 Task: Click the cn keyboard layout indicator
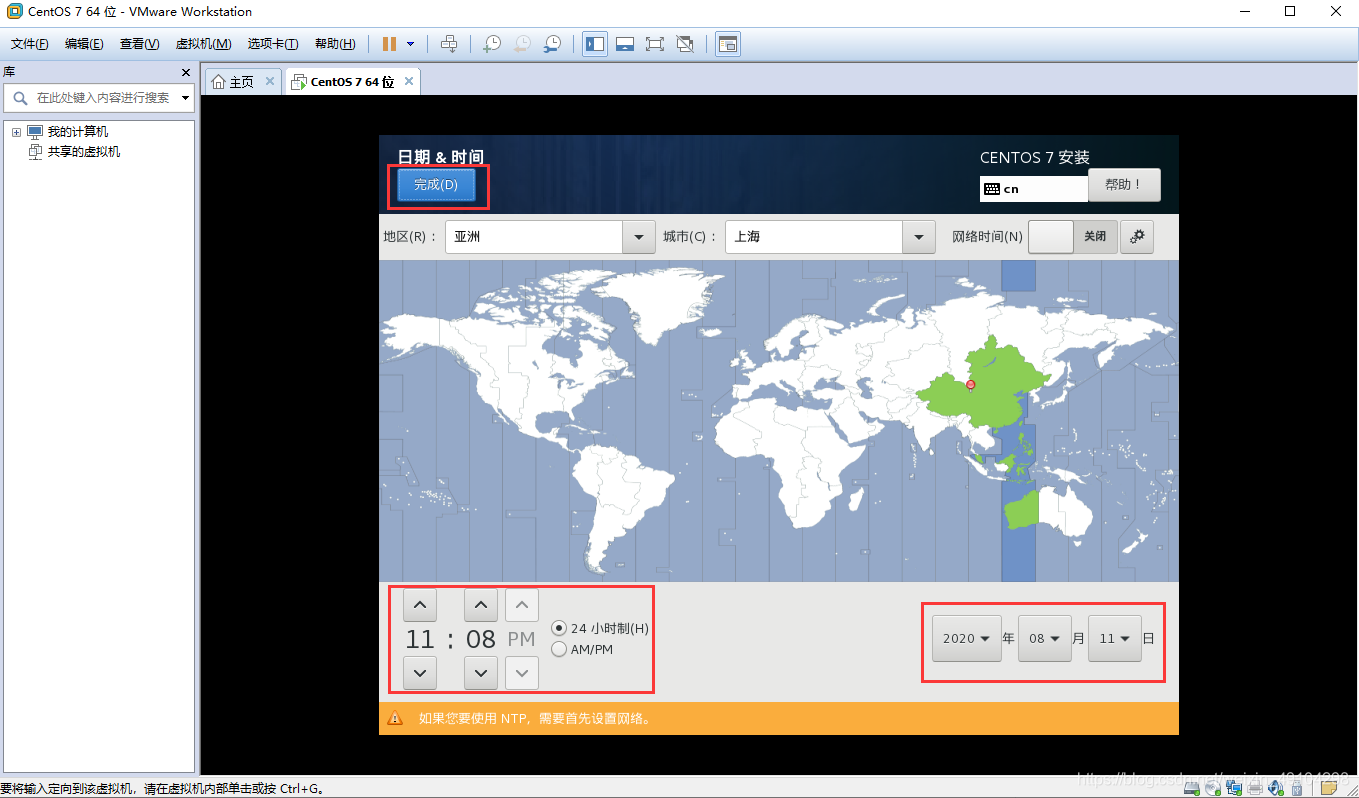pyautogui.click(x=1034, y=188)
